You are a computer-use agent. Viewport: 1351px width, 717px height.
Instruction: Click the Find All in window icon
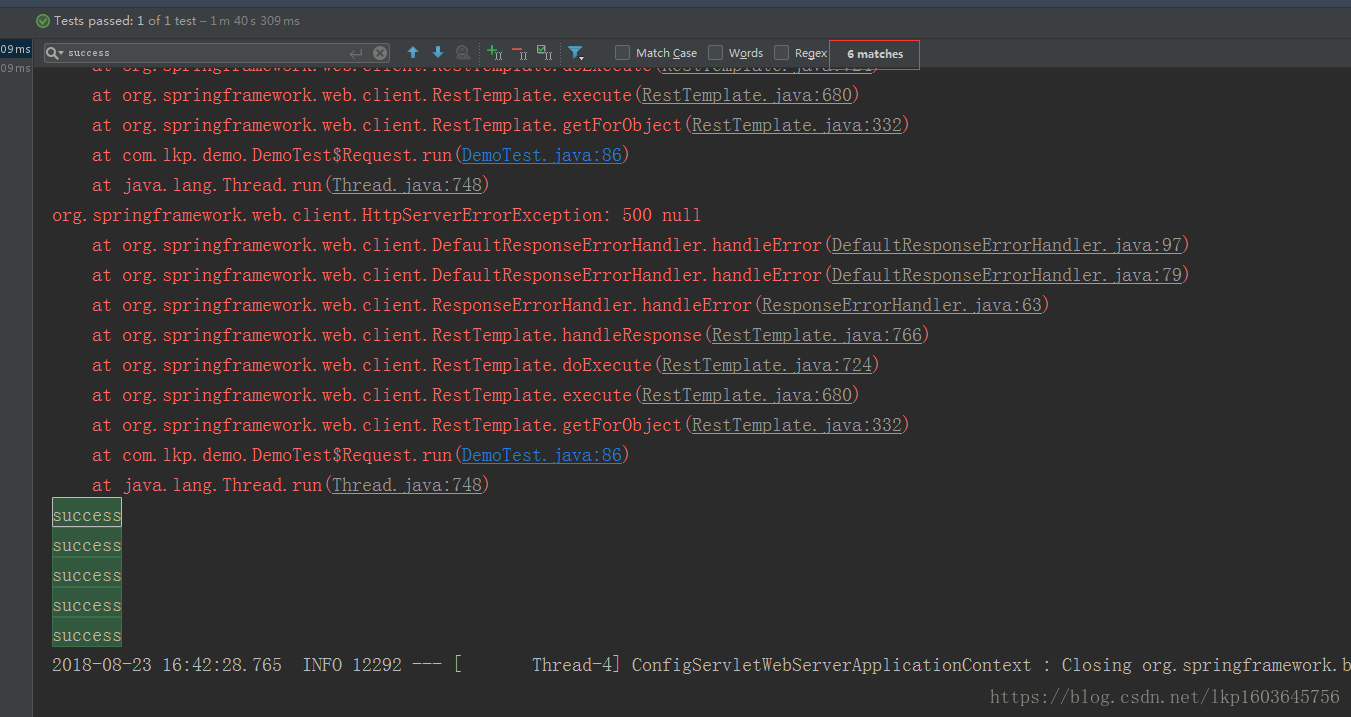pyautogui.click(x=462, y=53)
